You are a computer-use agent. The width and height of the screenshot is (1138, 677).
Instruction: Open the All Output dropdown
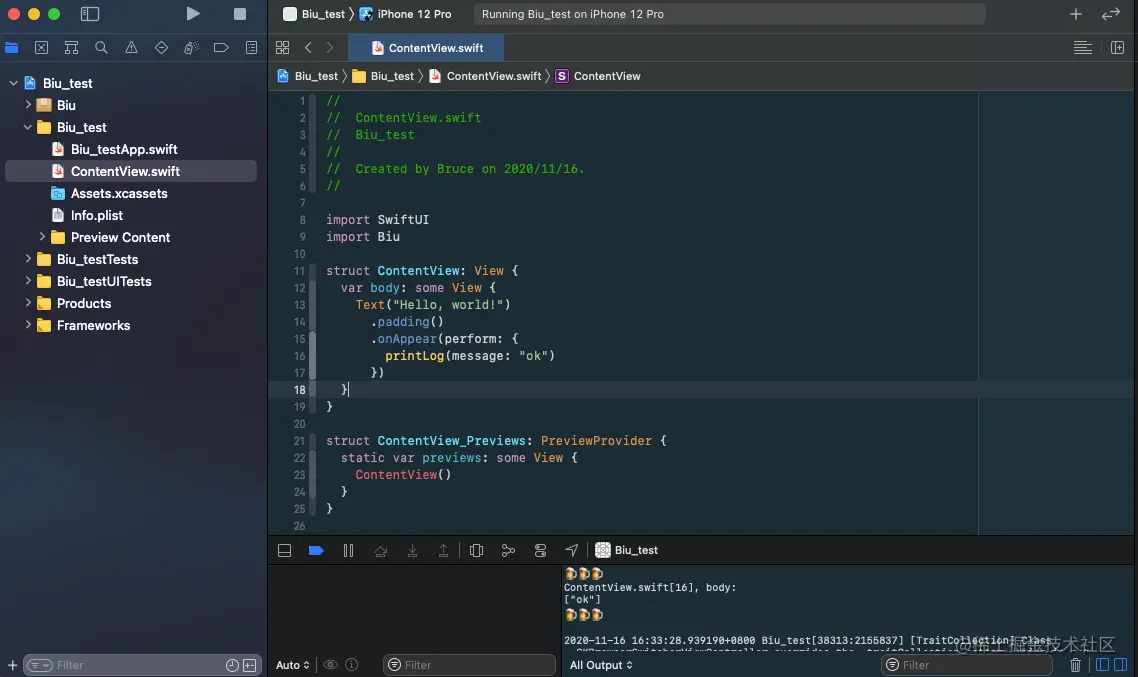click(601, 665)
